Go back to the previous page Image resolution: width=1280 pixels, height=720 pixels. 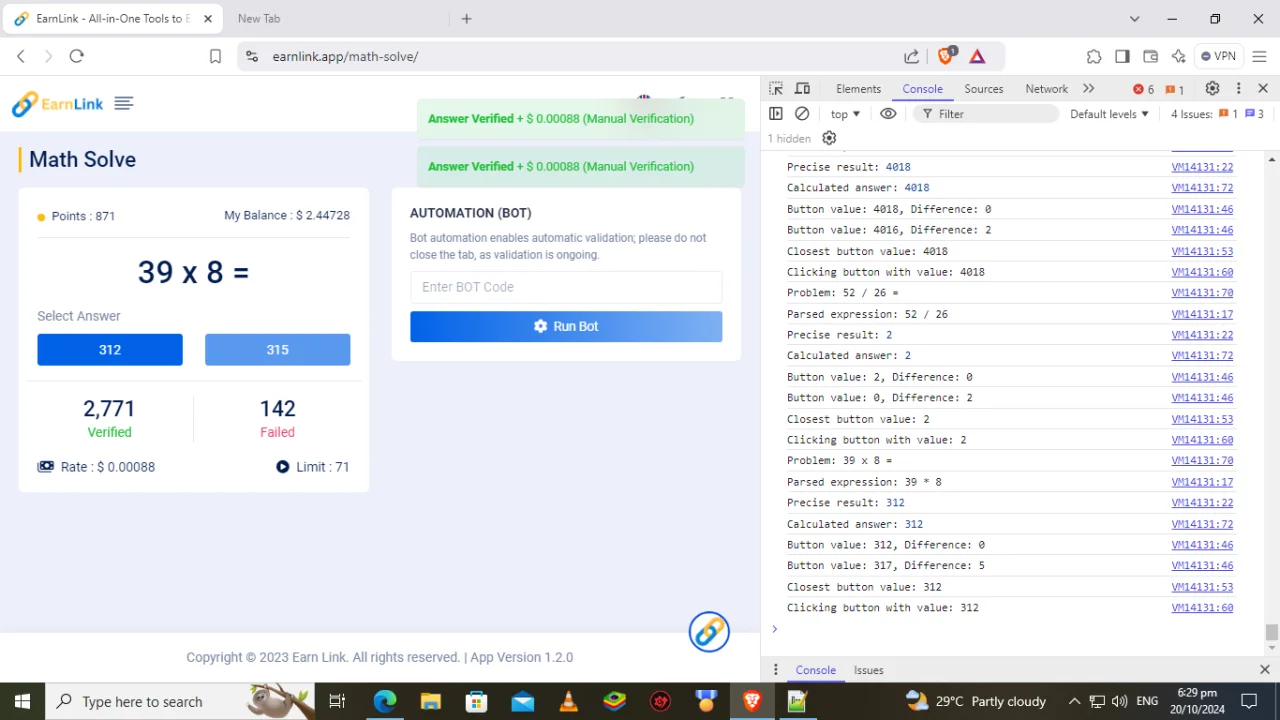coord(21,56)
